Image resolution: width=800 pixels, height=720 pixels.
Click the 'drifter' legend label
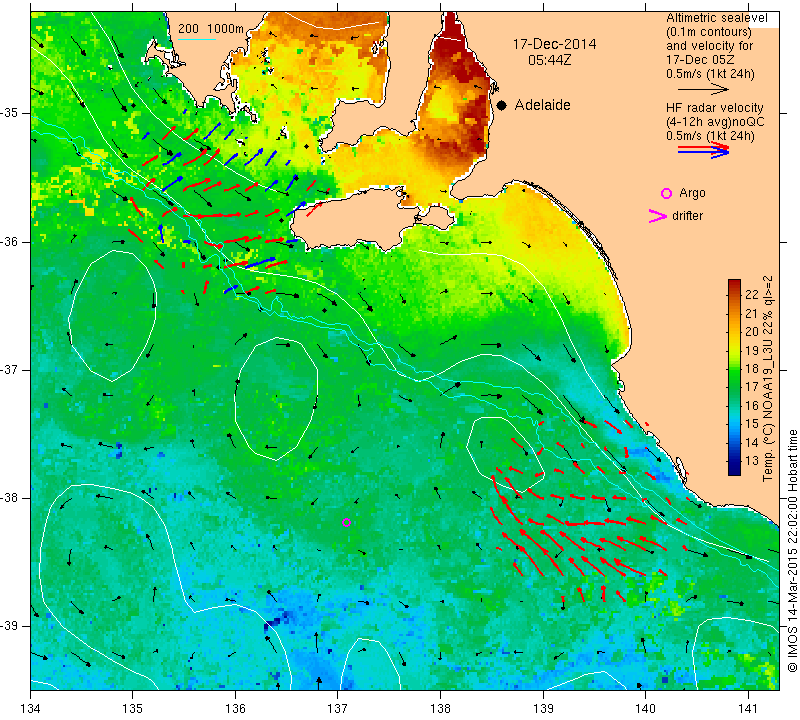click(x=687, y=216)
